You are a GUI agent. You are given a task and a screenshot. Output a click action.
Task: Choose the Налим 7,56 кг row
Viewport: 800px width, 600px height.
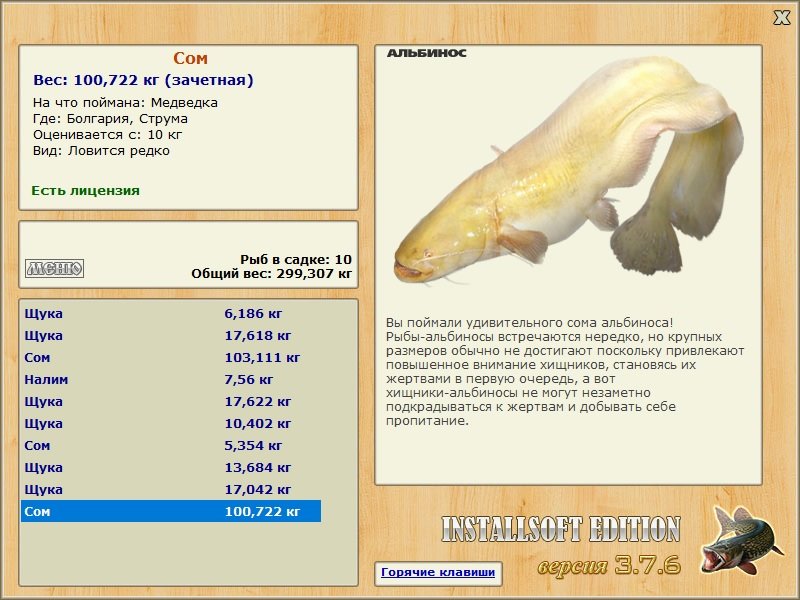coord(171,380)
